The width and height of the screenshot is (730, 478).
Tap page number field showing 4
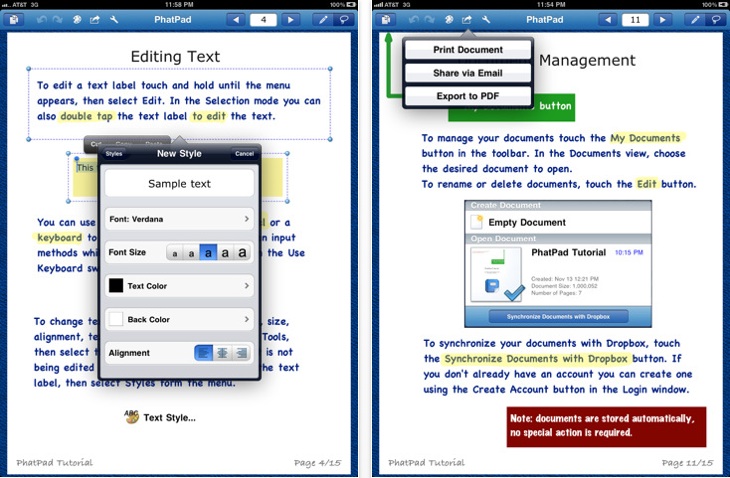pos(263,20)
